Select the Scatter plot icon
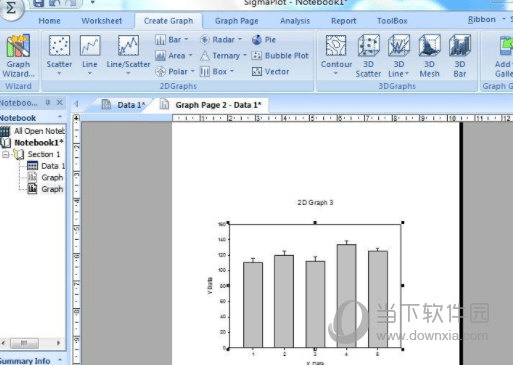Image resolution: width=513 pixels, height=365 pixels. [x=59, y=46]
